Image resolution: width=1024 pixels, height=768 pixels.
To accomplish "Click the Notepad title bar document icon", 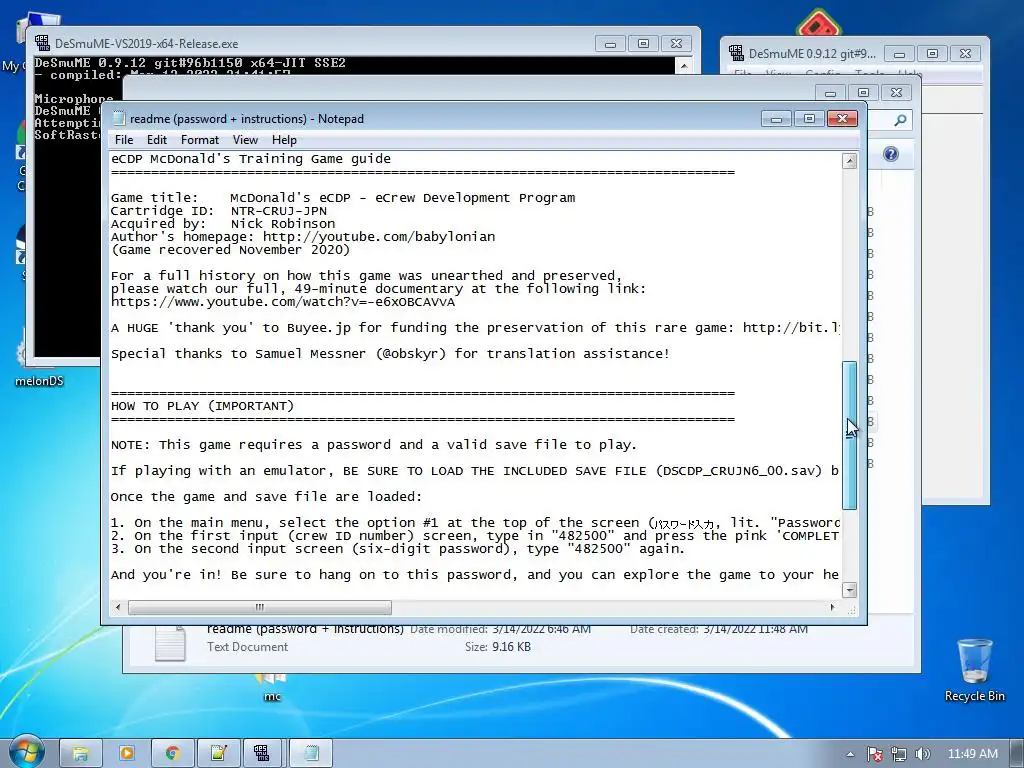I will coord(119,118).
